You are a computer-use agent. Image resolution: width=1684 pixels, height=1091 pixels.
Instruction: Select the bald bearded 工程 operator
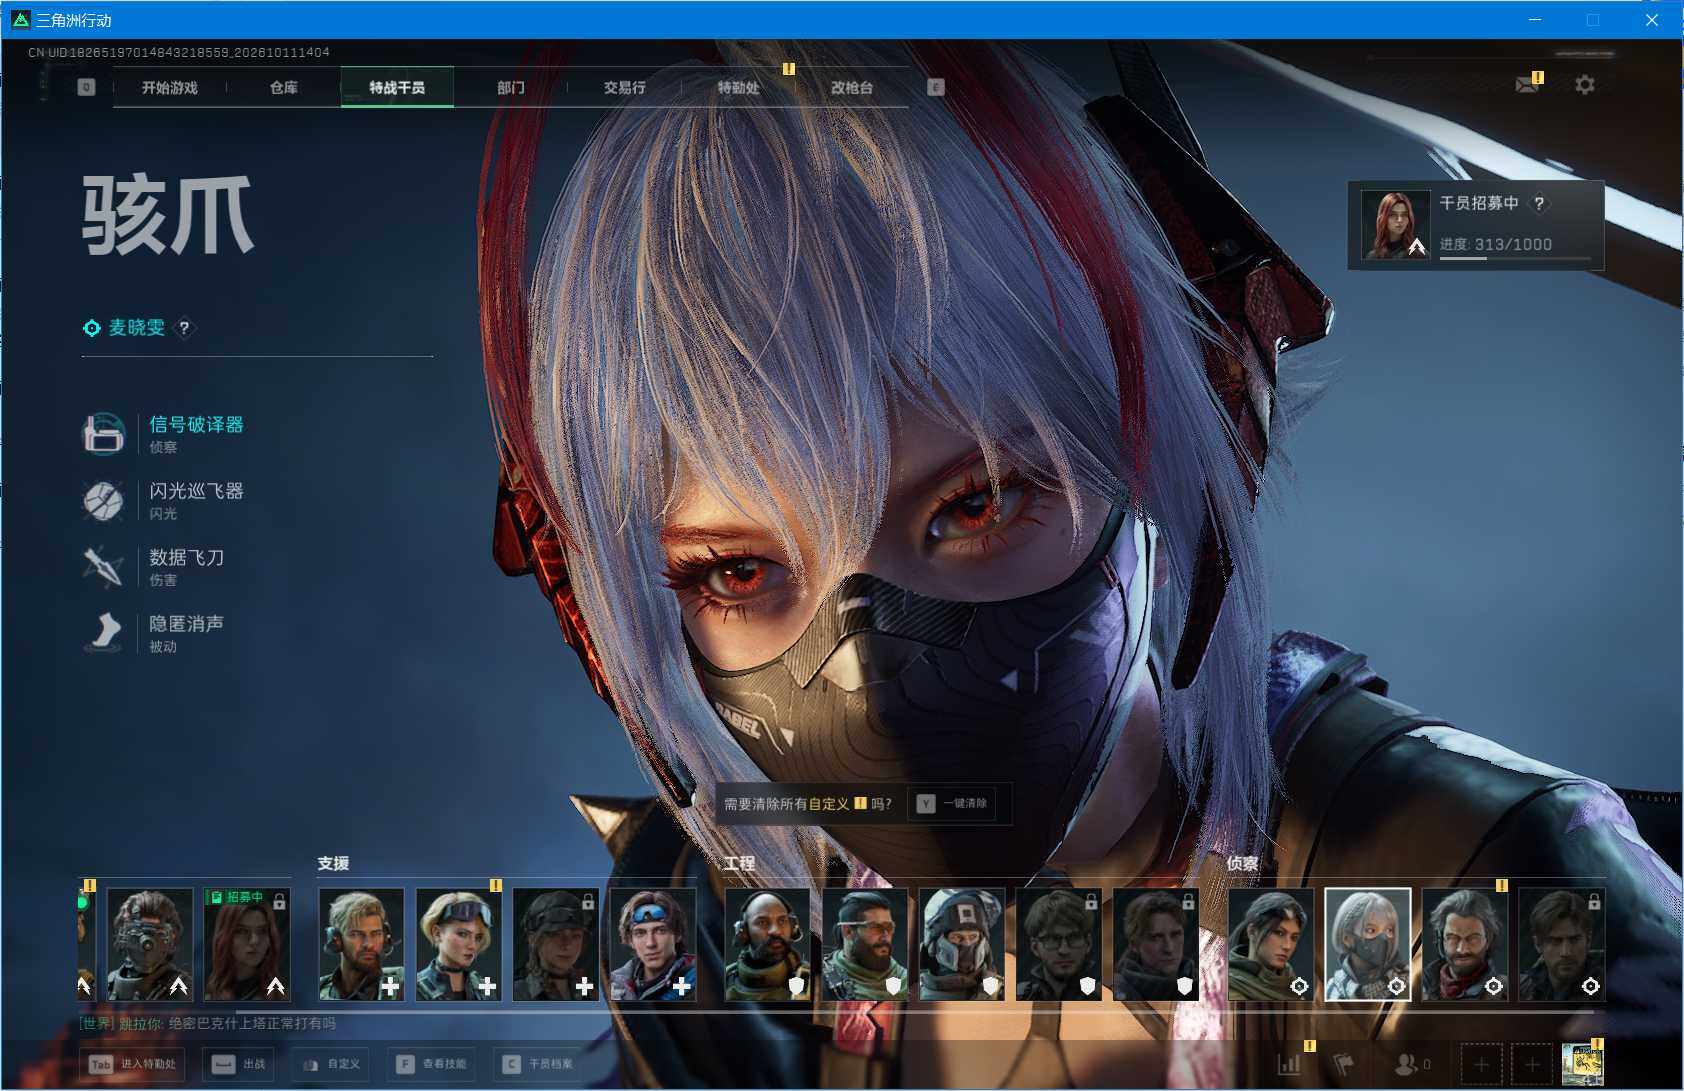767,944
